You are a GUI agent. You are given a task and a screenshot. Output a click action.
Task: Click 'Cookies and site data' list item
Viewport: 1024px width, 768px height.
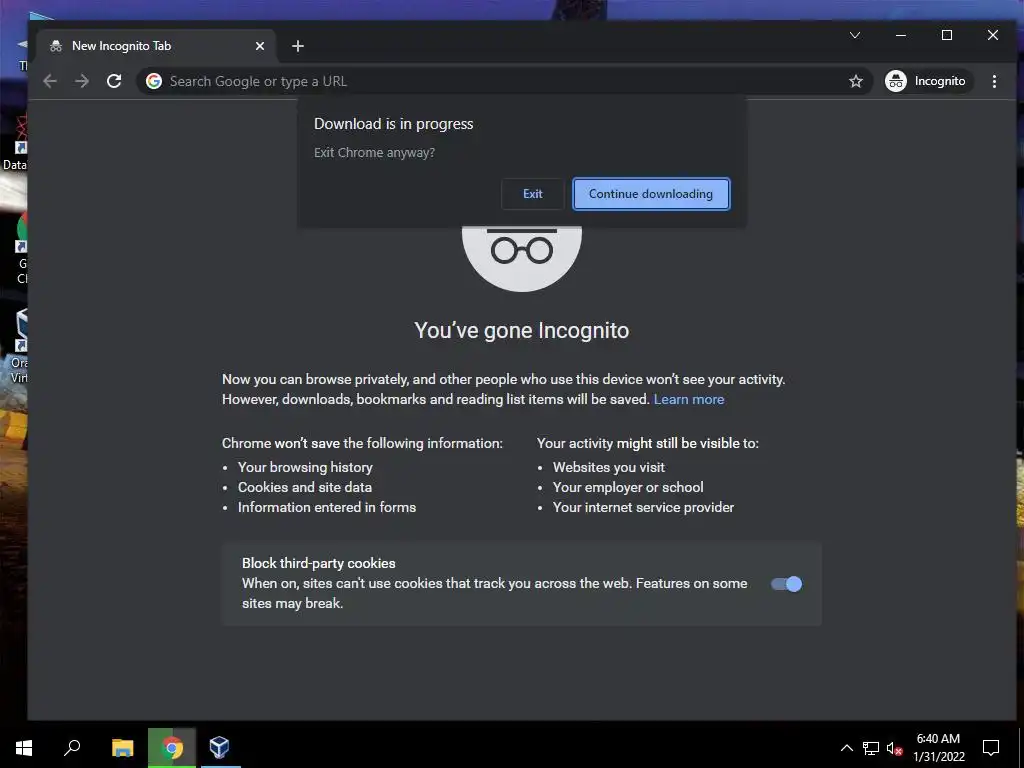pos(304,487)
